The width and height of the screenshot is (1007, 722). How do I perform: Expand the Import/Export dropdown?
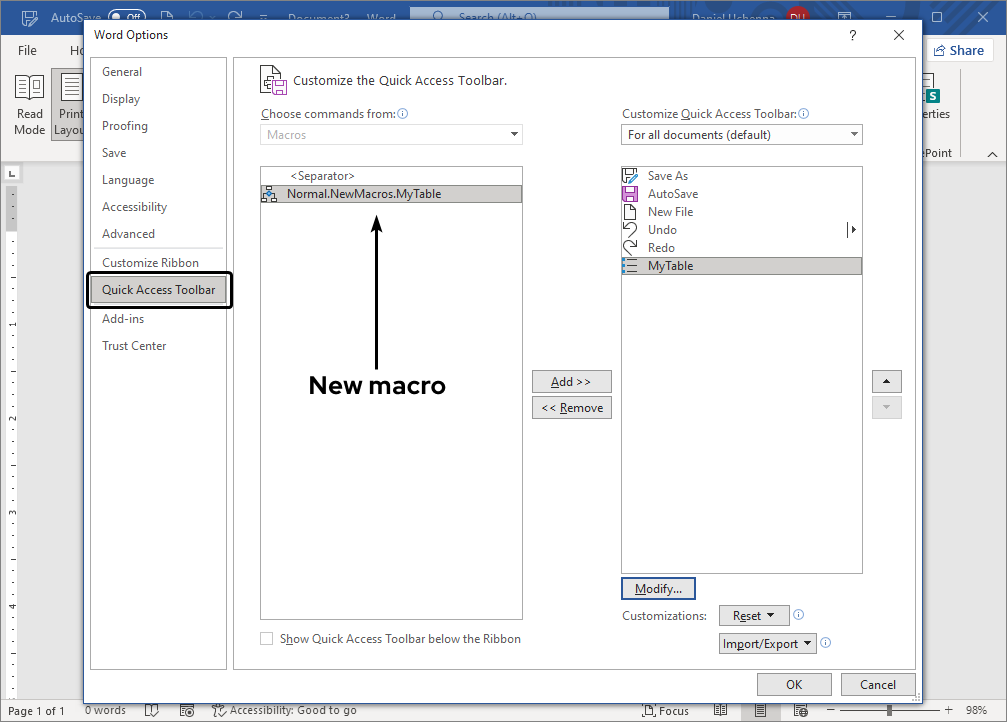pyautogui.click(x=767, y=643)
